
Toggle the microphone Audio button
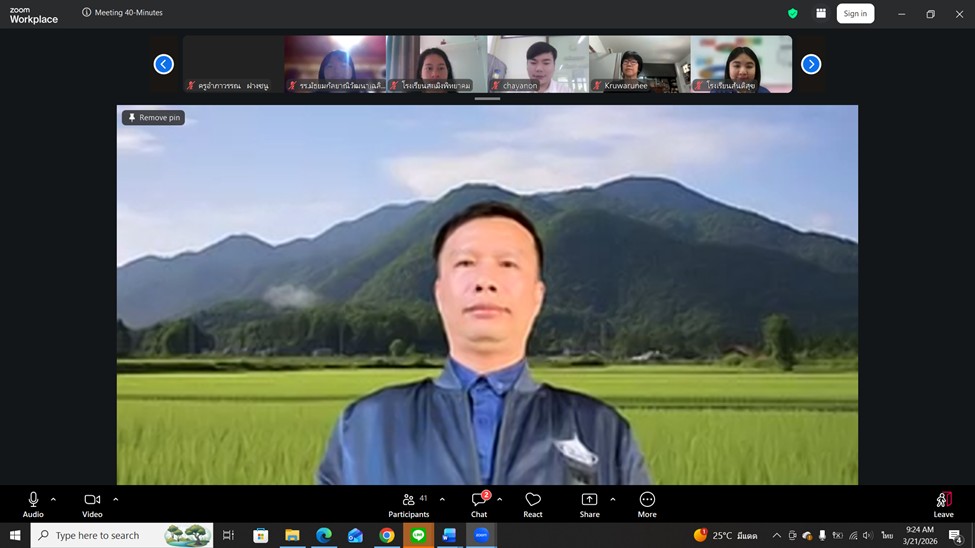coord(33,505)
